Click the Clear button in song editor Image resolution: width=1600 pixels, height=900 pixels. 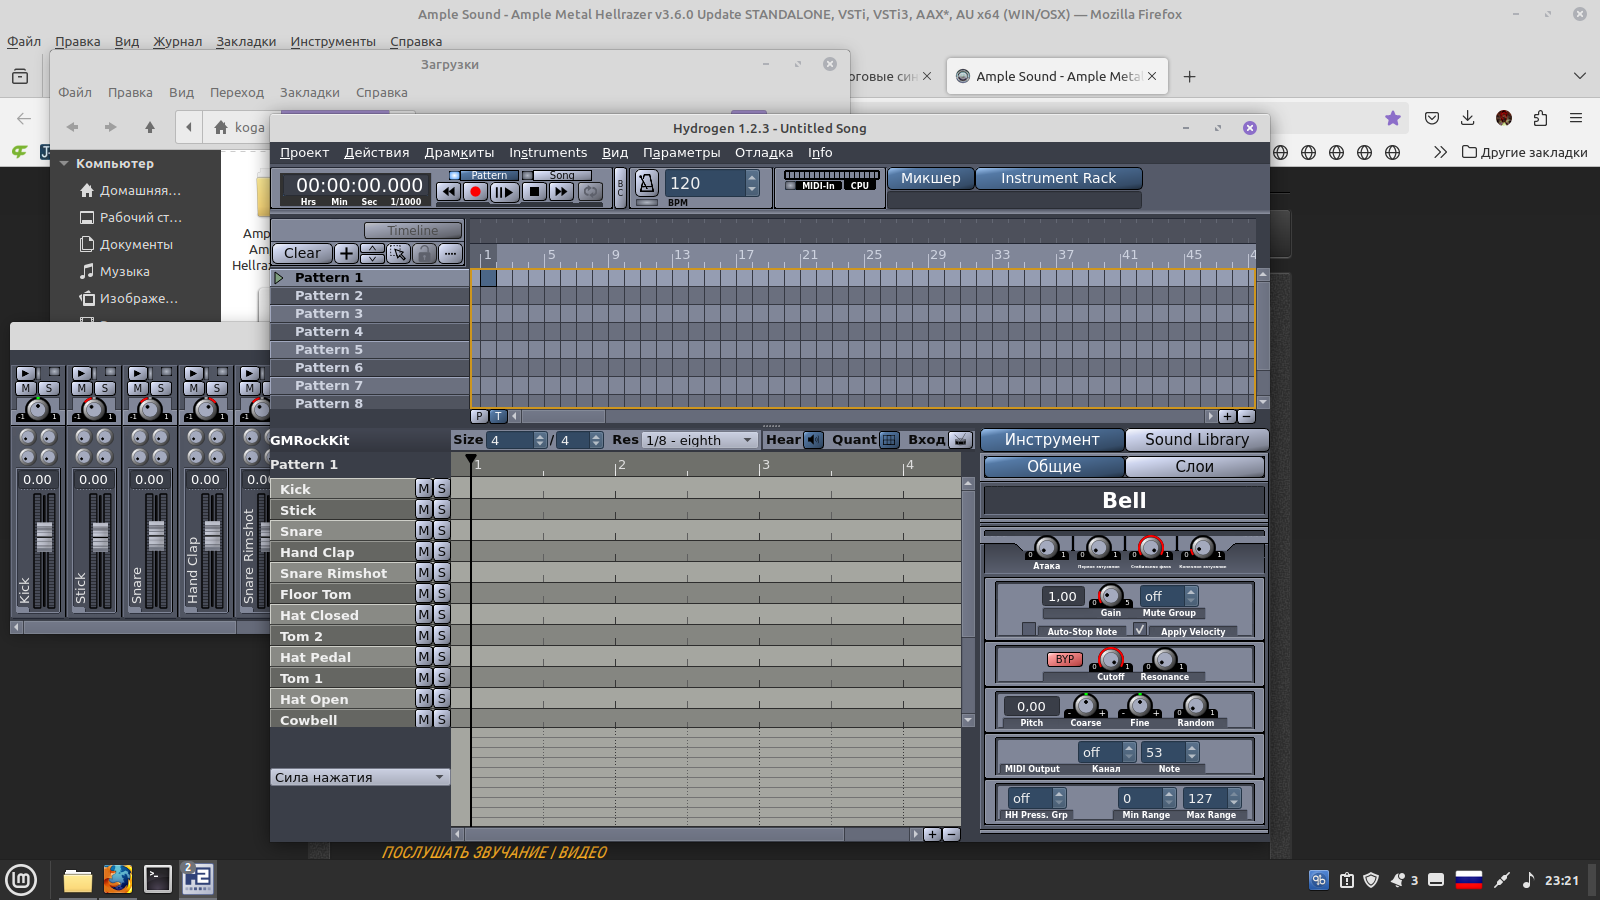302,253
